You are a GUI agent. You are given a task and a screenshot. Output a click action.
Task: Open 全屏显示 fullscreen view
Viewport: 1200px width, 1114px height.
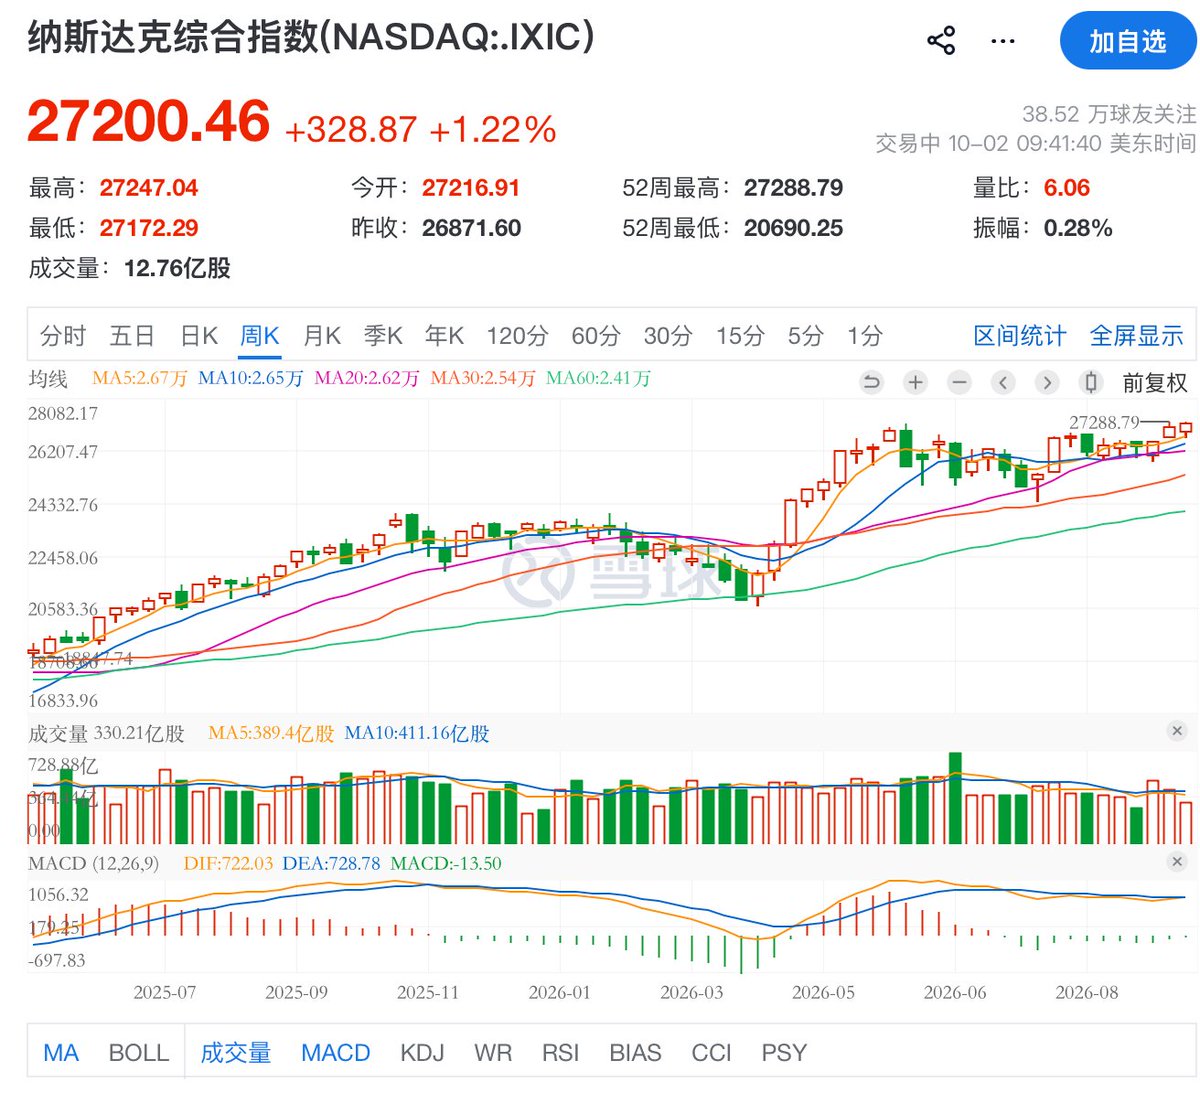pos(1137,336)
